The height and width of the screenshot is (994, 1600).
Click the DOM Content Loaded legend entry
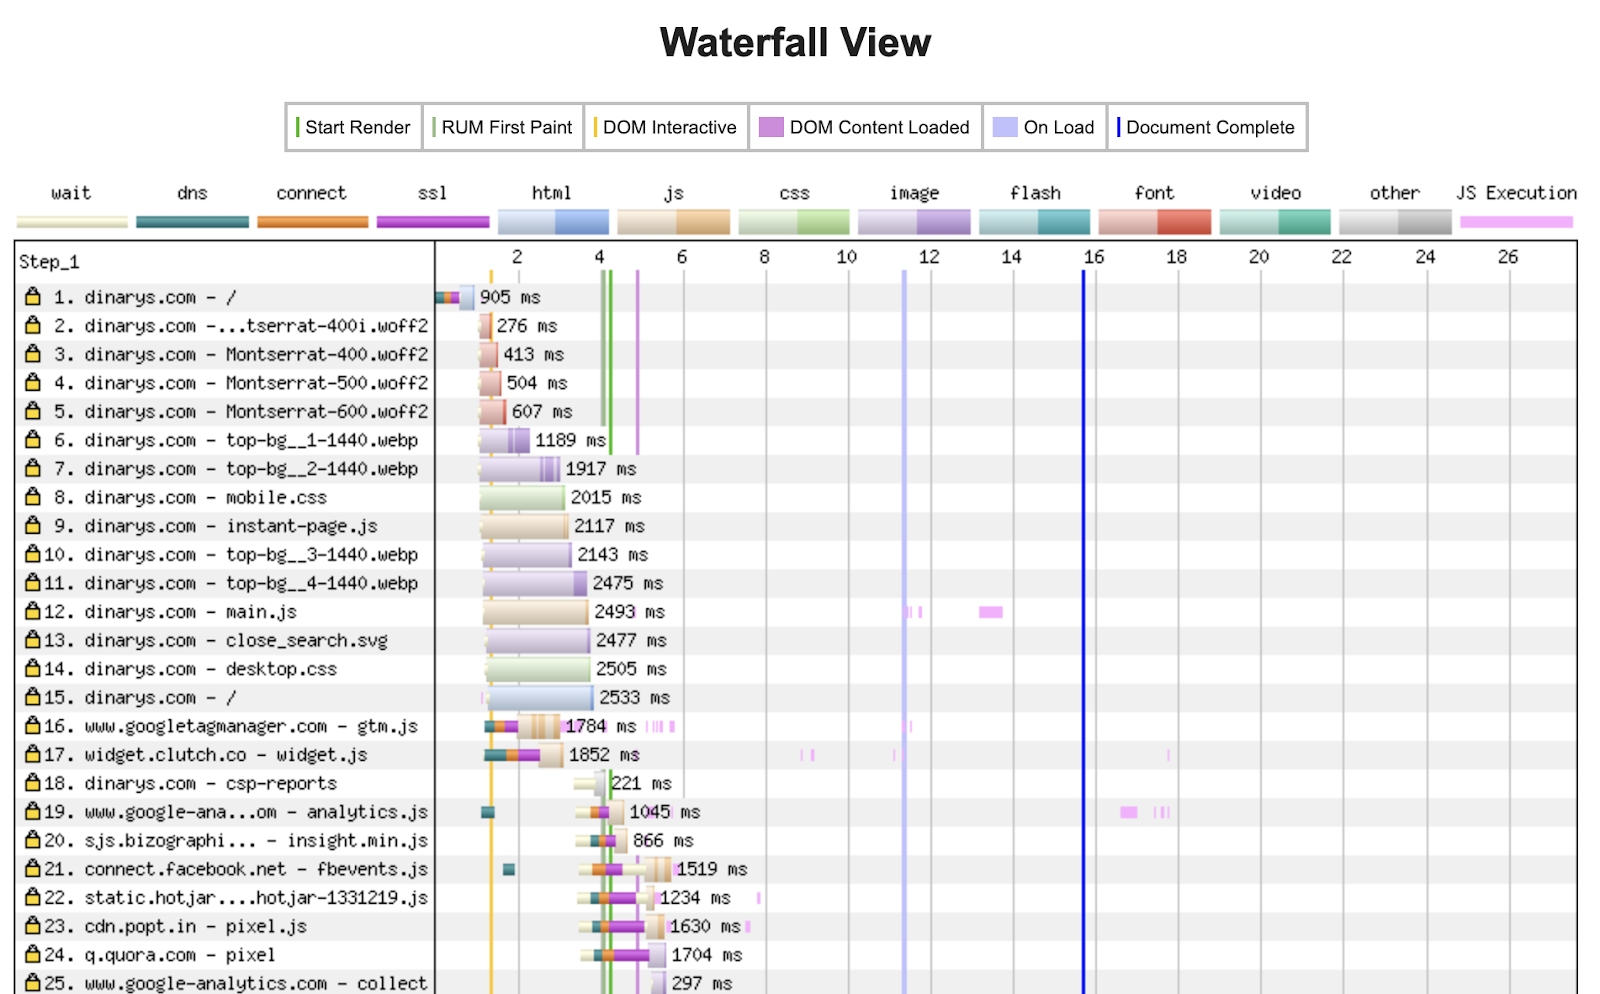pos(865,127)
